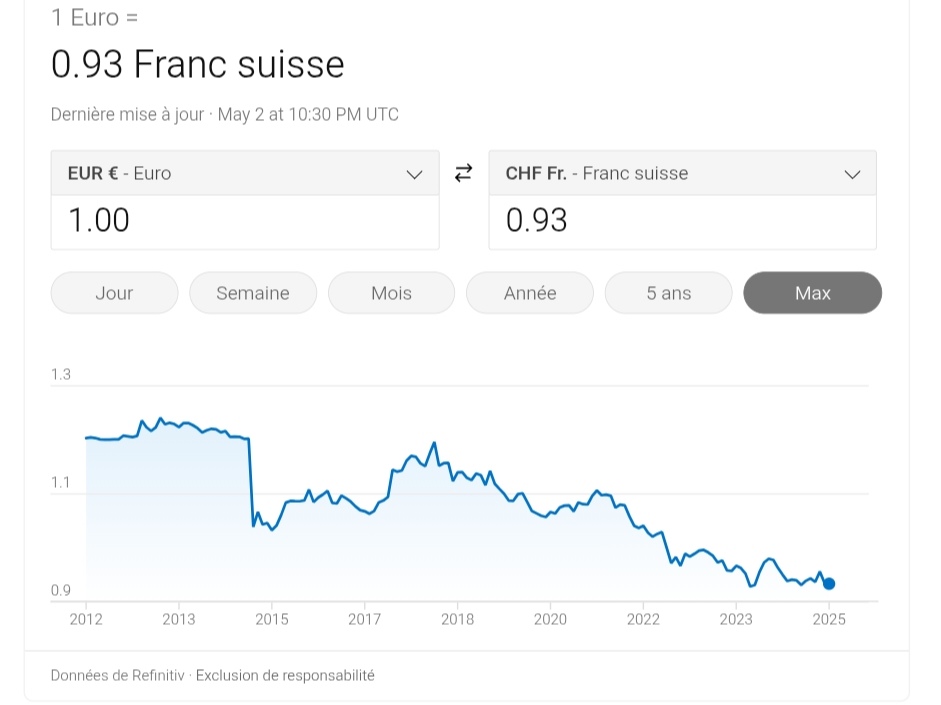This screenshot has width=941, height=705.
Task: Open the EUR currency dropdown chevron
Action: (x=414, y=175)
